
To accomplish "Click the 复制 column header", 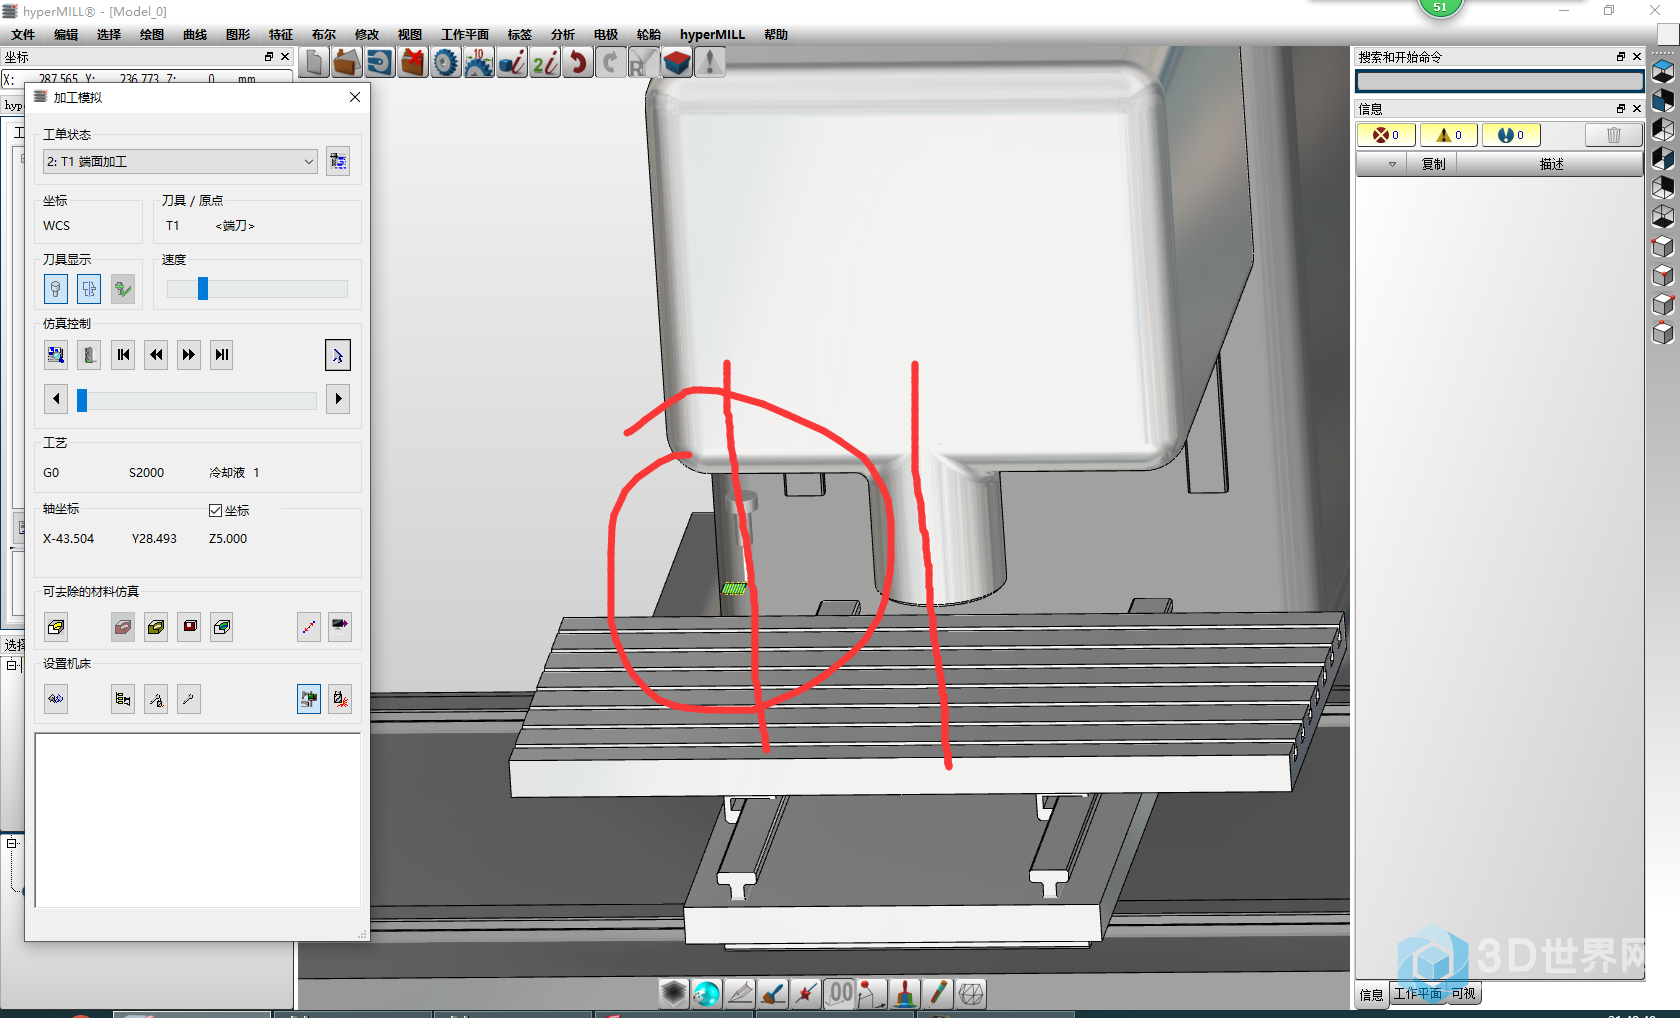I will tap(1433, 164).
